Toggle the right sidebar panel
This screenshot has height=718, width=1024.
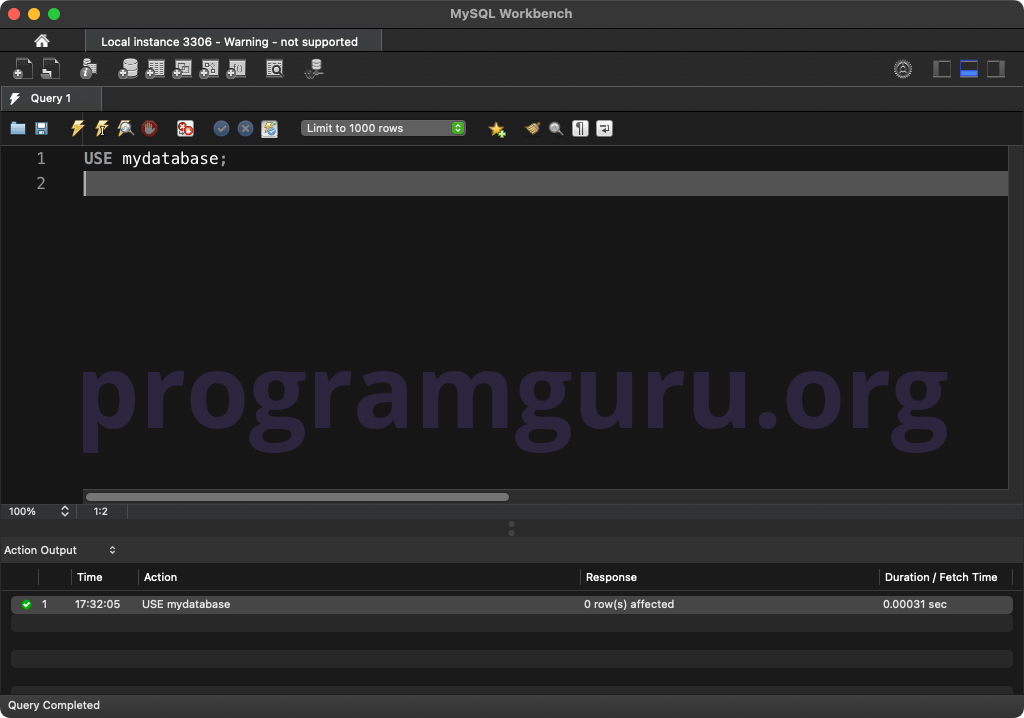[995, 69]
